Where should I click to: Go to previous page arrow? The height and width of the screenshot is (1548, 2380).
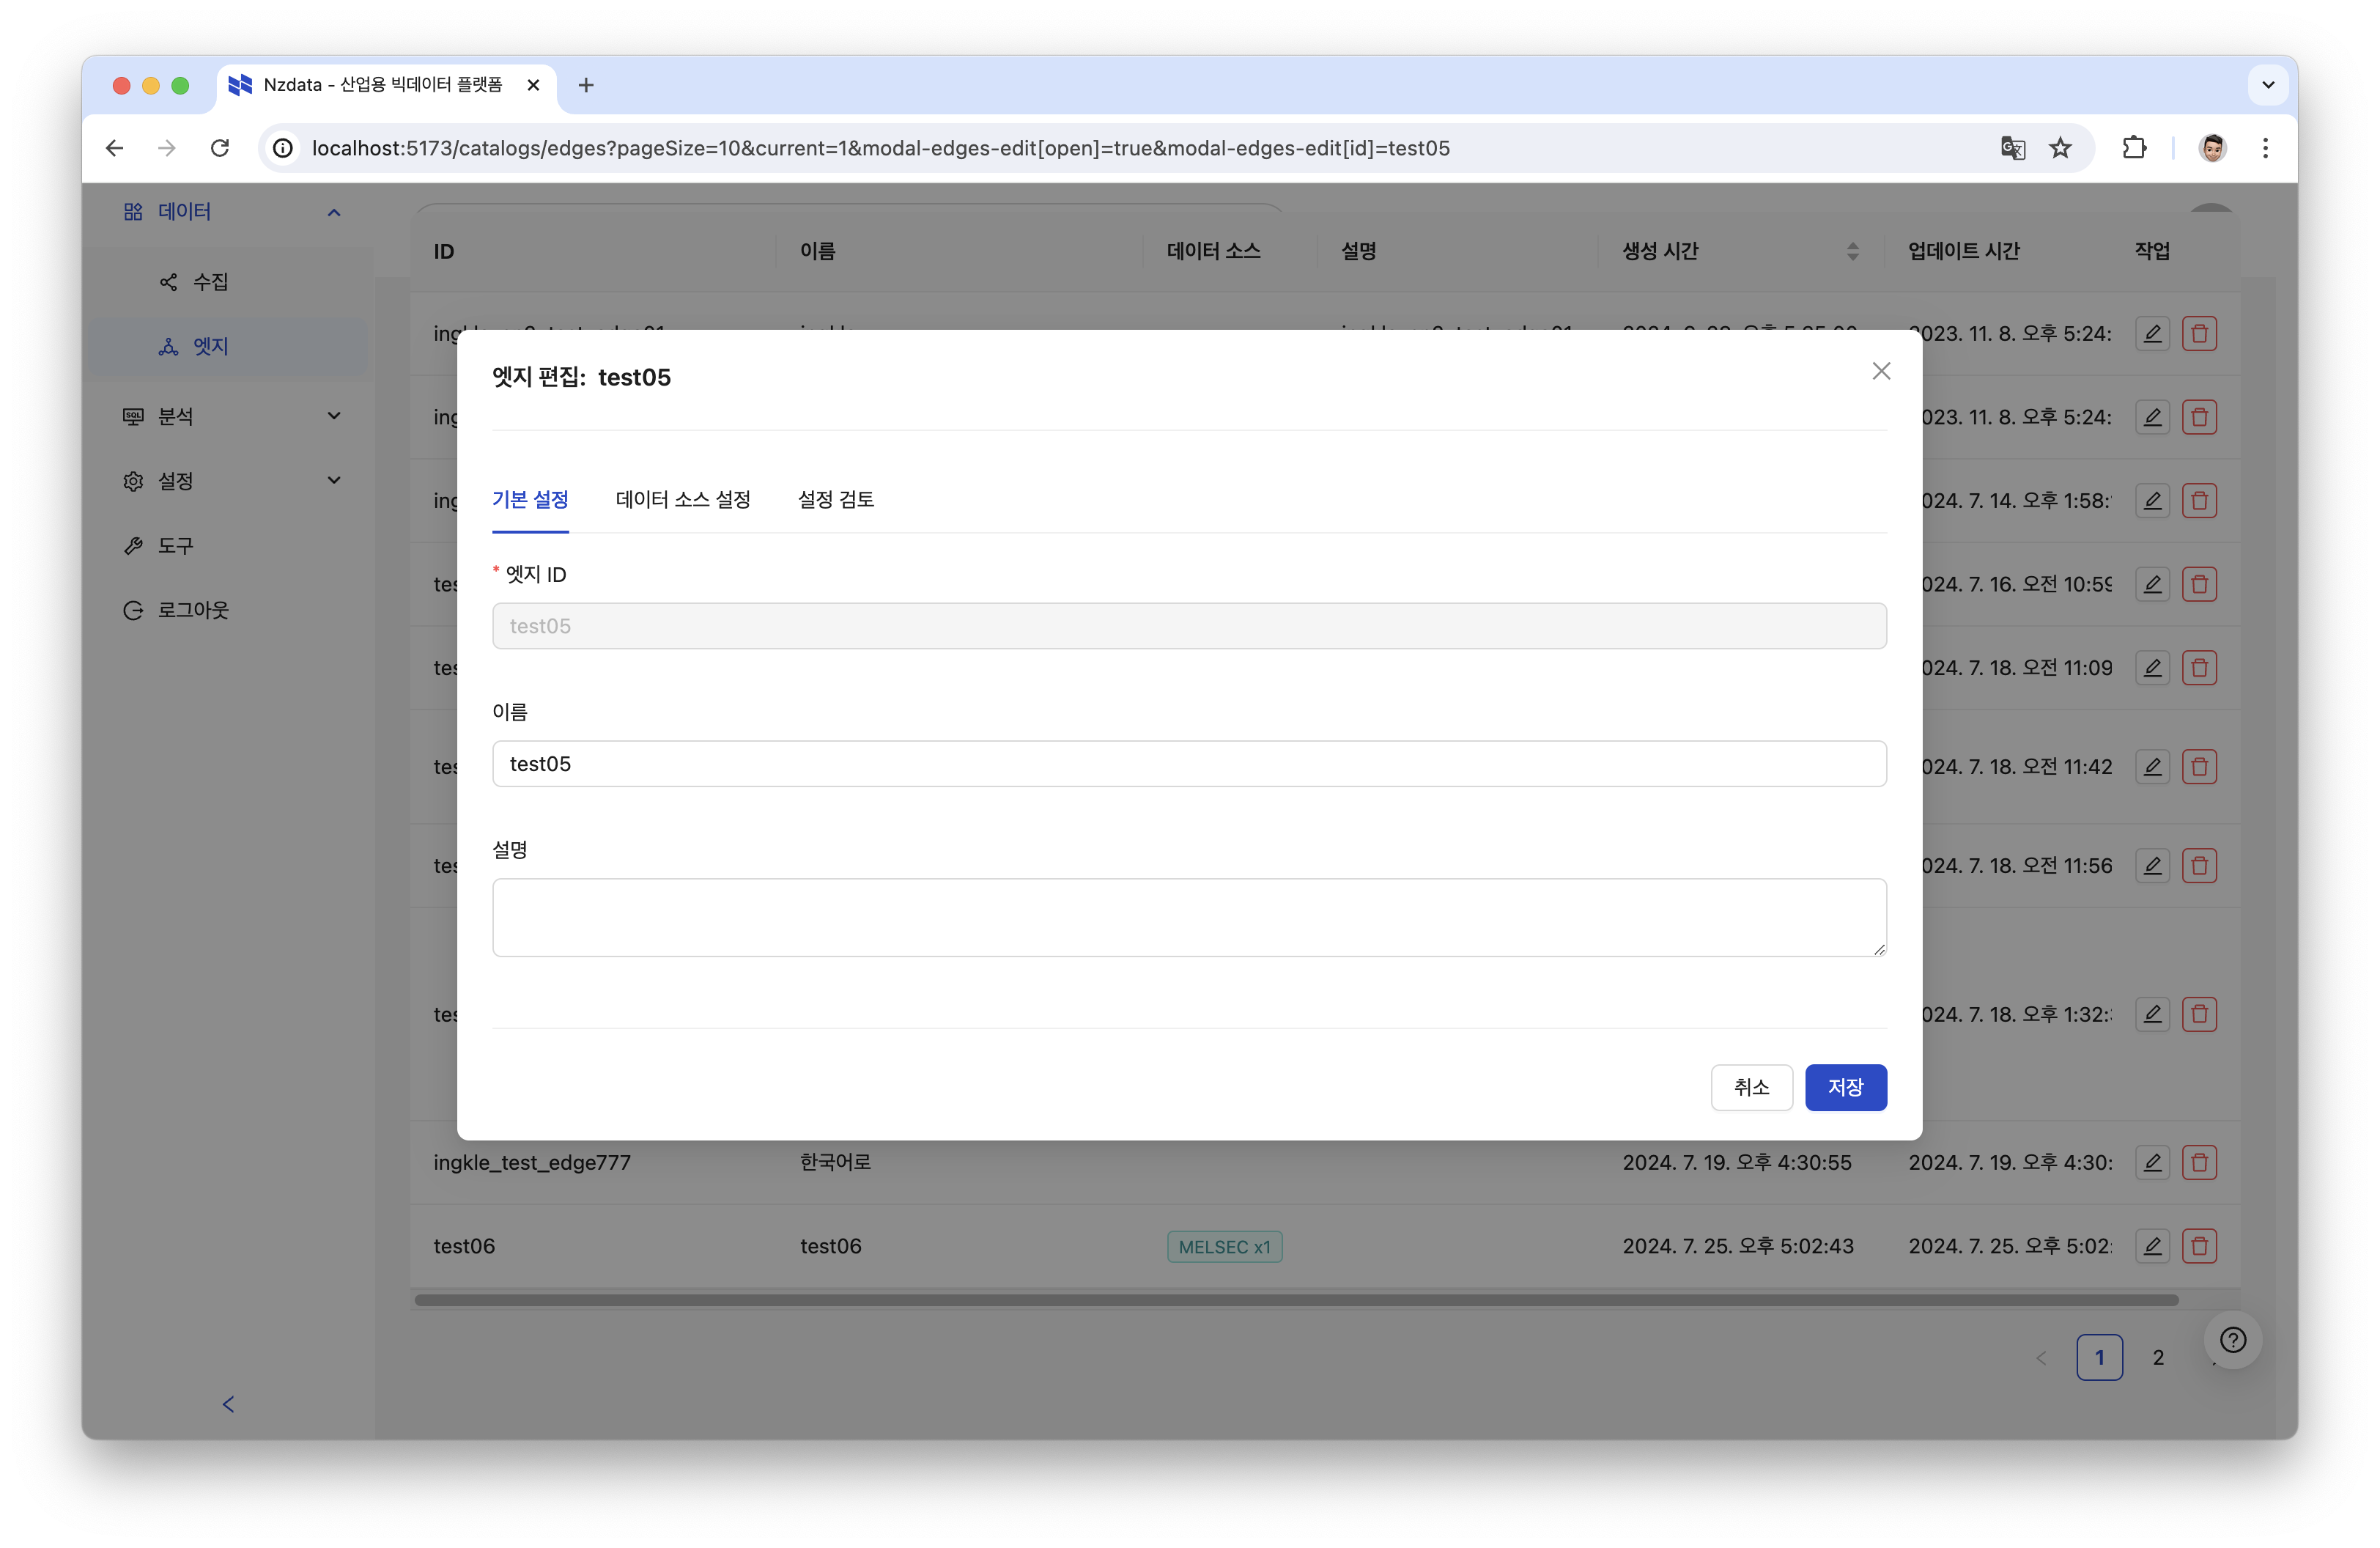(x=2041, y=1357)
